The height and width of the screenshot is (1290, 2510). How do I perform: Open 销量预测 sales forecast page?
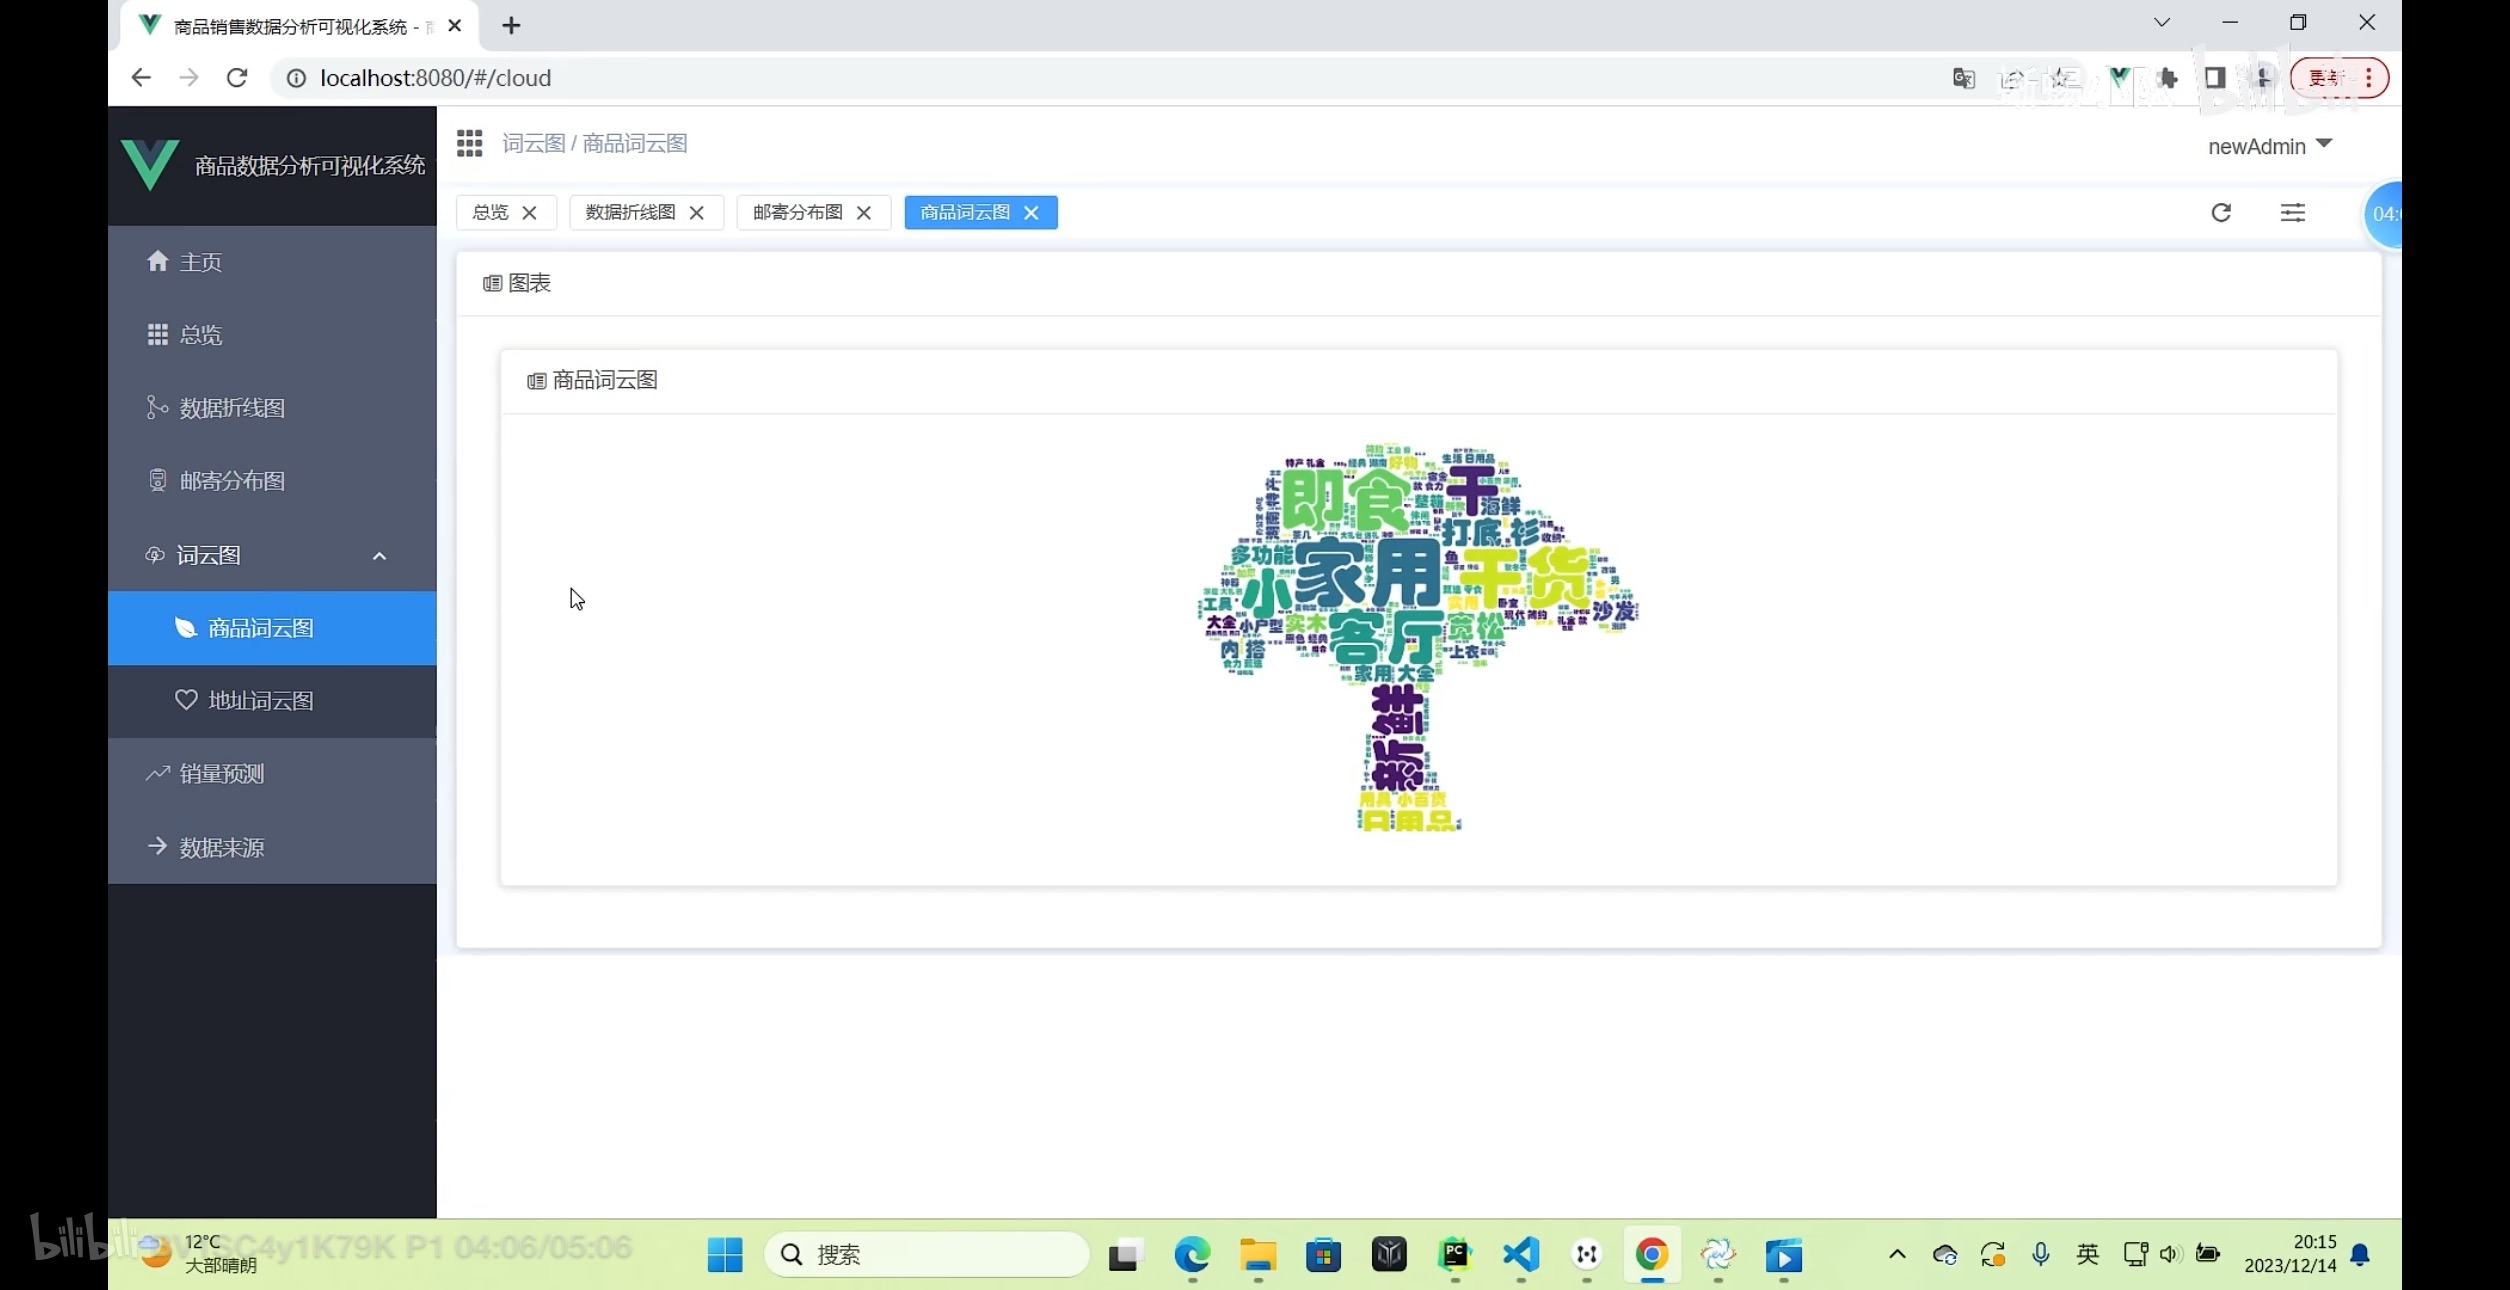click(x=221, y=774)
